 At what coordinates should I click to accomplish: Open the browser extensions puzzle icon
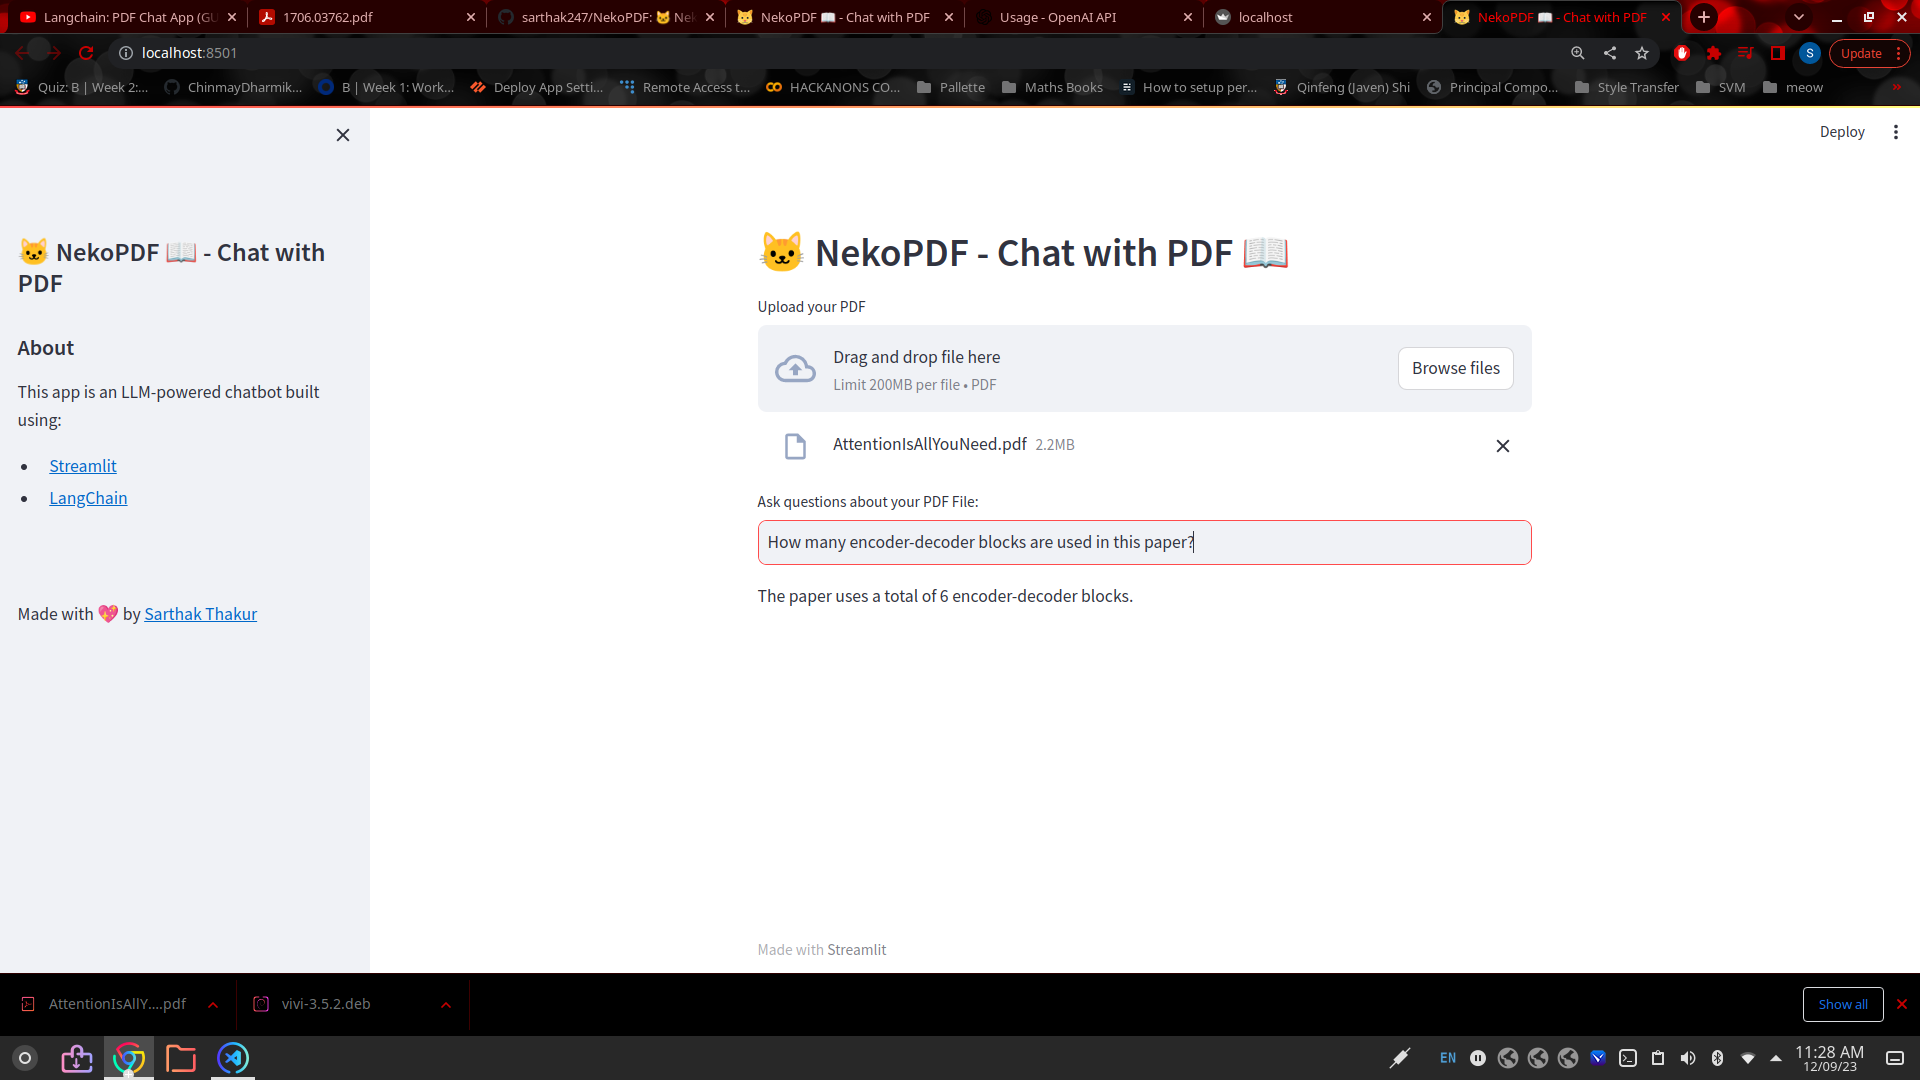1713,53
